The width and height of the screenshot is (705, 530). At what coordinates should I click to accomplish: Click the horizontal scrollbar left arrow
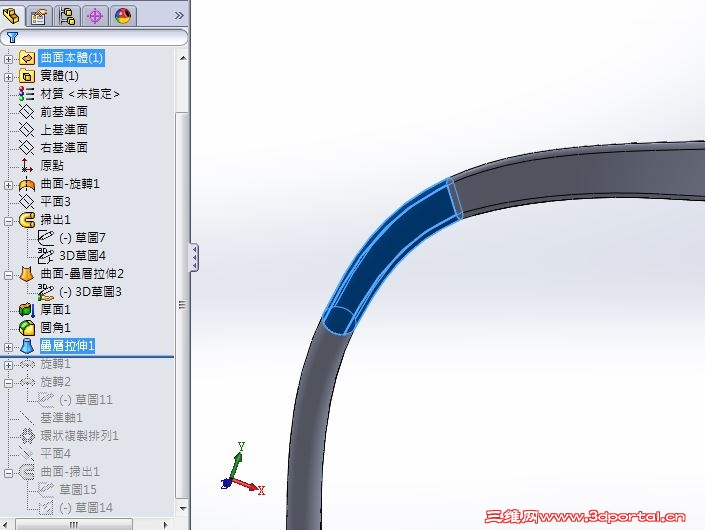5,525
